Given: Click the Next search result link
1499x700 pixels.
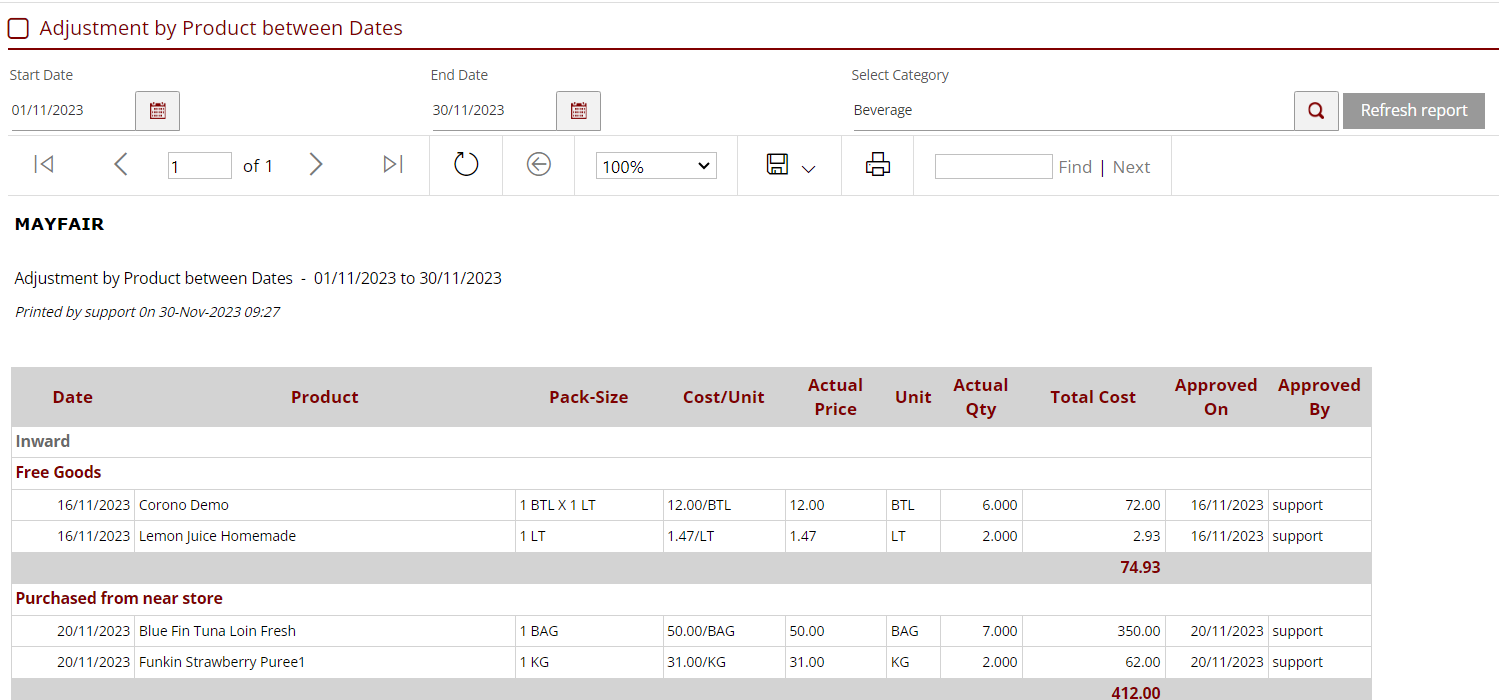Looking at the screenshot, I should pyautogui.click(x=1131, y=167).
